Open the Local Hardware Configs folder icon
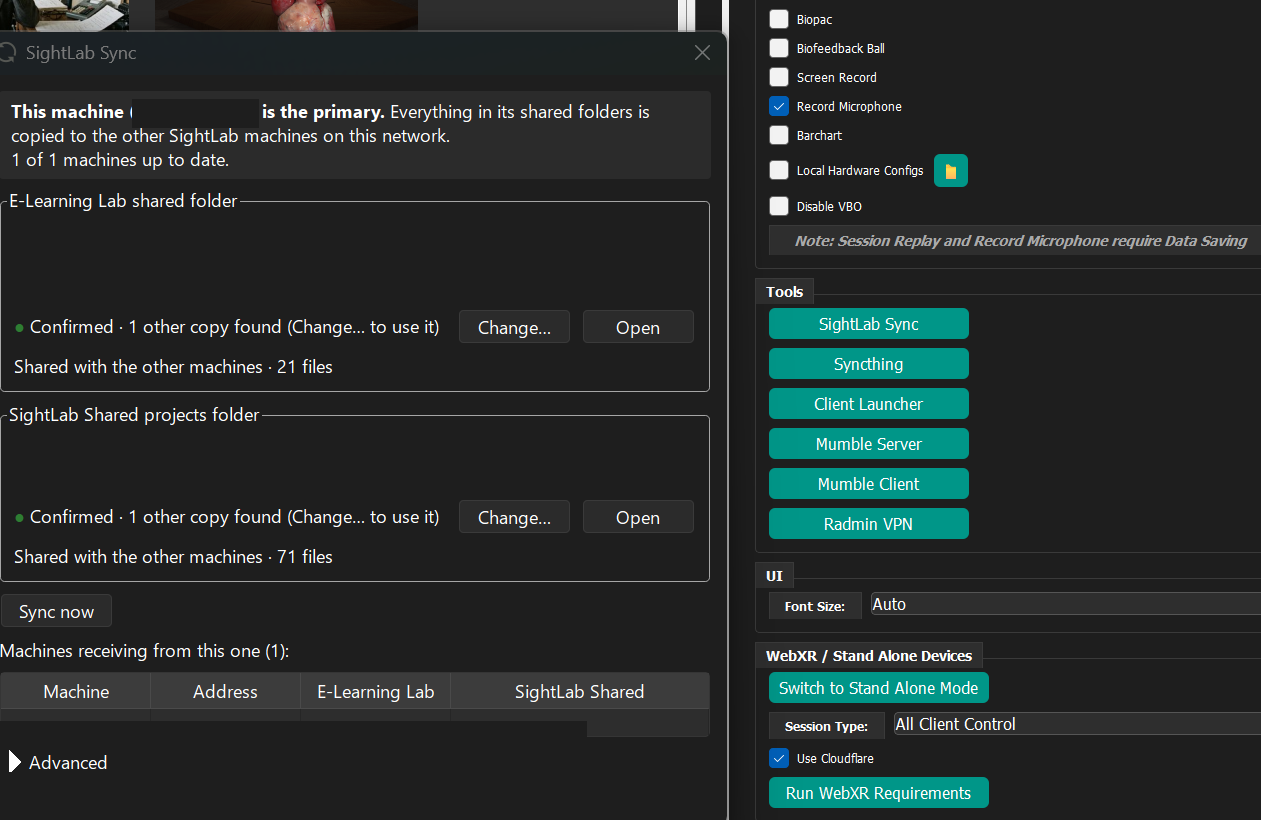Viewport: 1261px width, 820px height. 950,171
